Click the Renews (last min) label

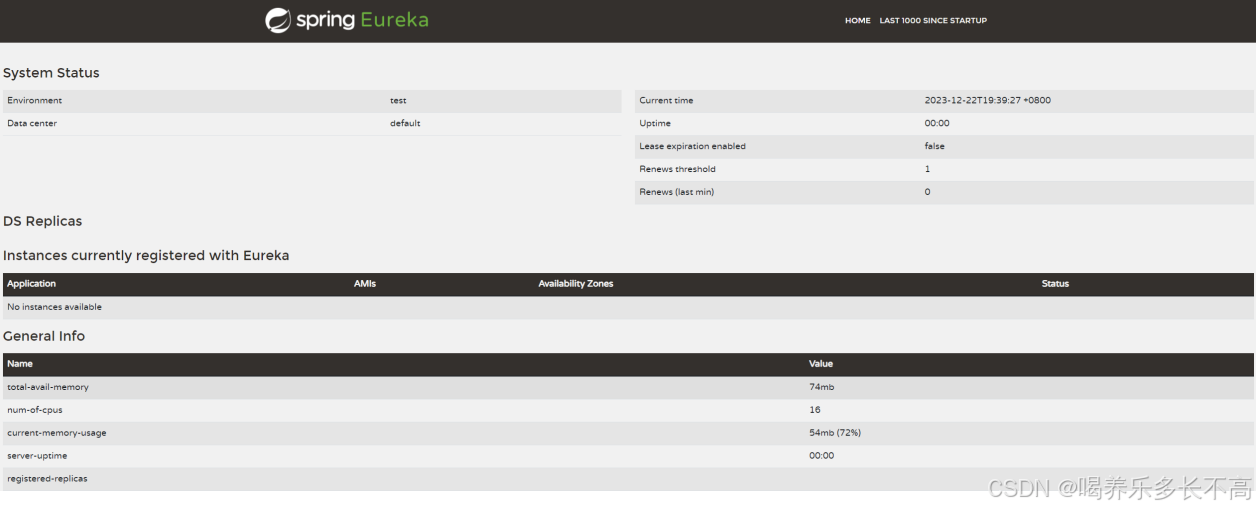(x=677, y=192)
